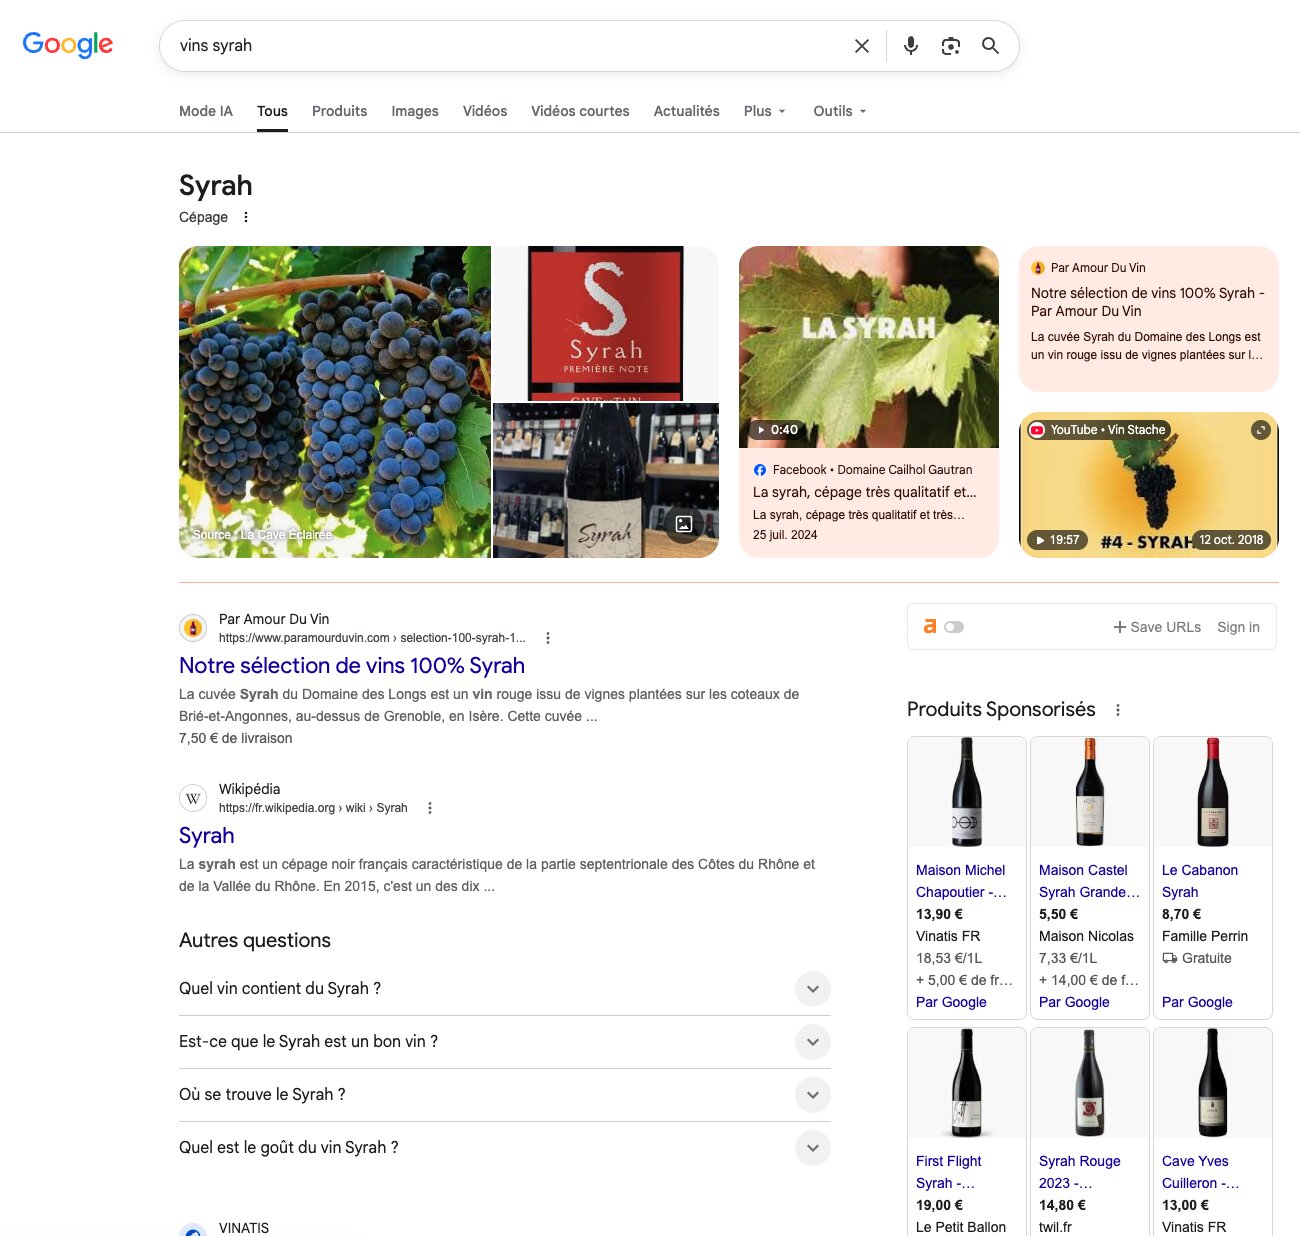Click the Le Cabanon Syrah bottle image

pyautogui.click(x=1213, y=792)
